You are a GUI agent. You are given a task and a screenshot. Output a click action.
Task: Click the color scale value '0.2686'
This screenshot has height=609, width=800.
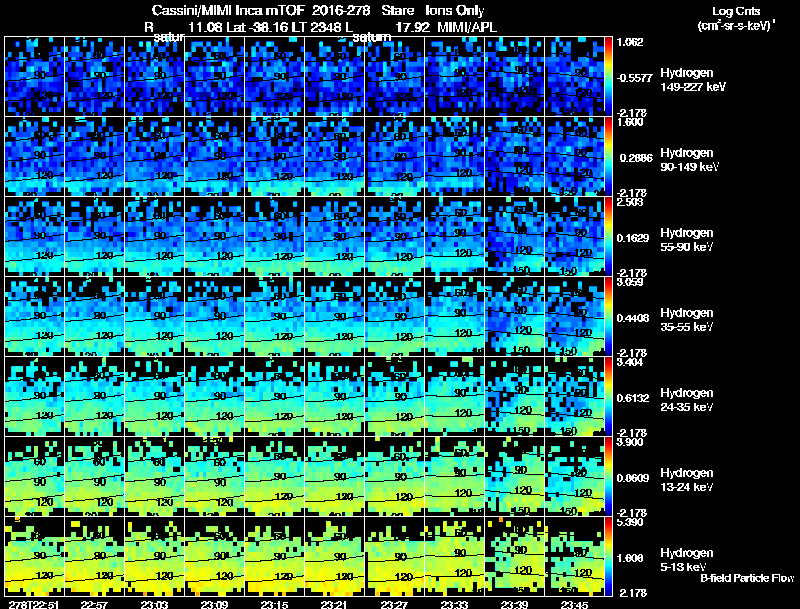[x=636, y=158]
